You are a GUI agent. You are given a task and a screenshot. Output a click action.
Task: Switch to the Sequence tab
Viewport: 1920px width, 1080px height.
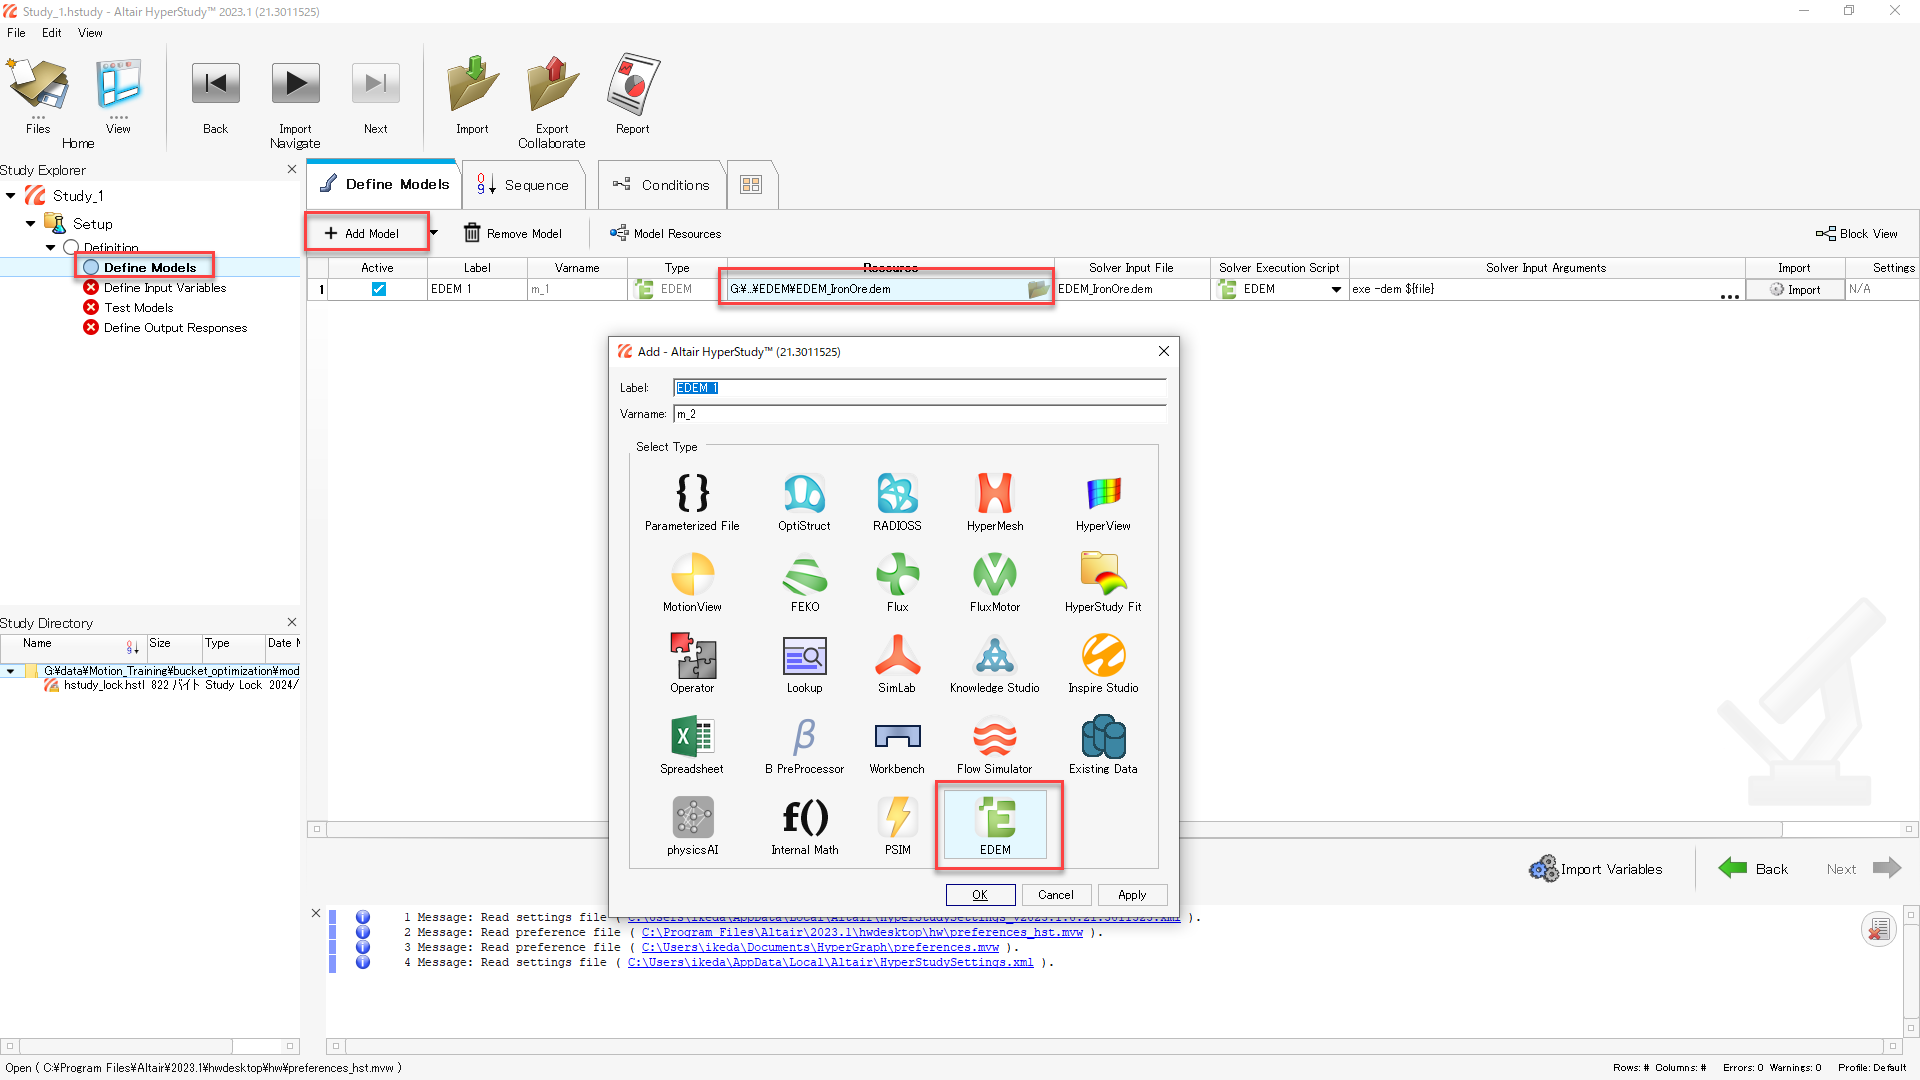click(x=524, y=185)
